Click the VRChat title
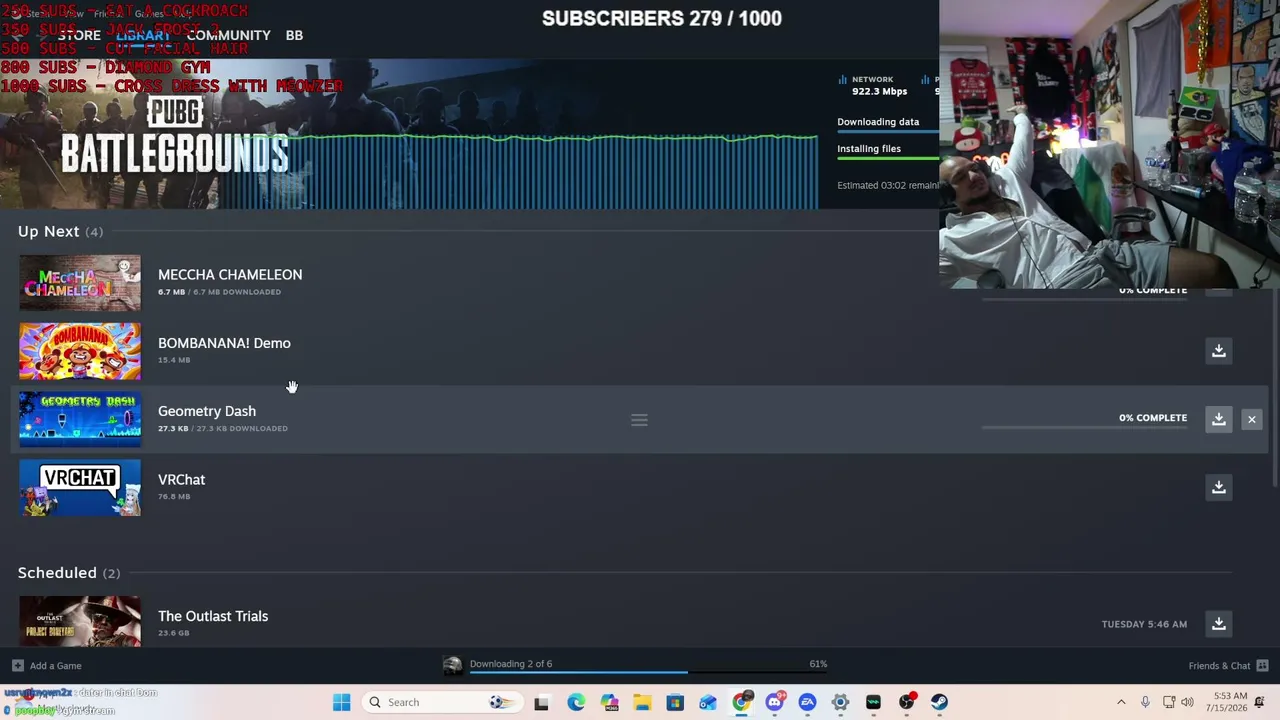This screenshot has width=1280, height=720. tap(181, 480)
